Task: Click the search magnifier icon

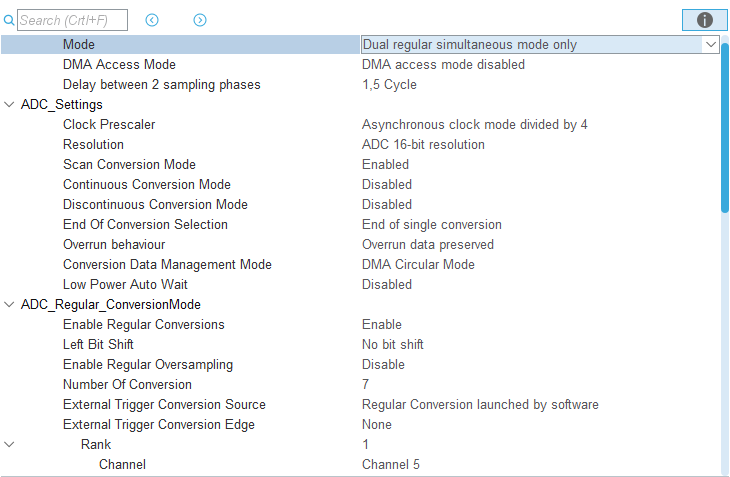Action: (x=8, y=20)
